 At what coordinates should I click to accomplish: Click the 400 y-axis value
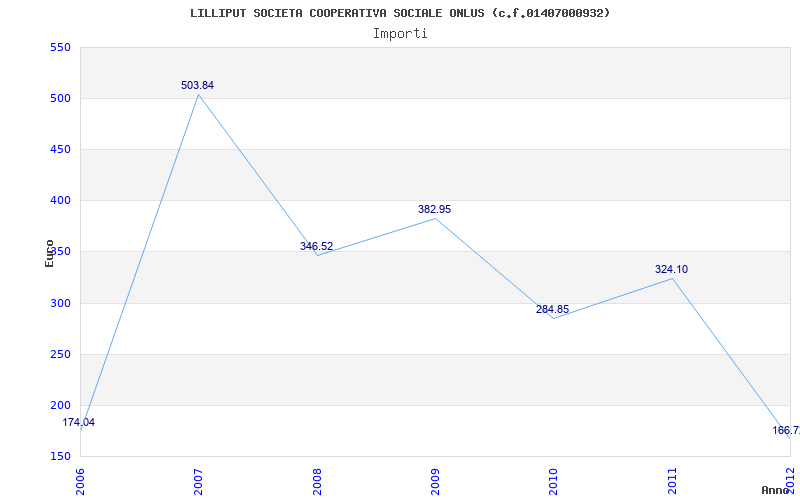coord(60,201)
